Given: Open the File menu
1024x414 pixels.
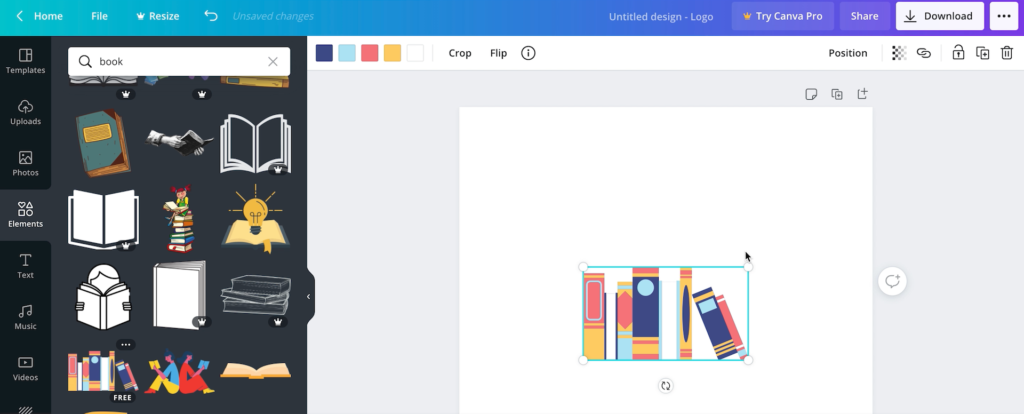Looking at the screenshot, I should coord(99,16).
